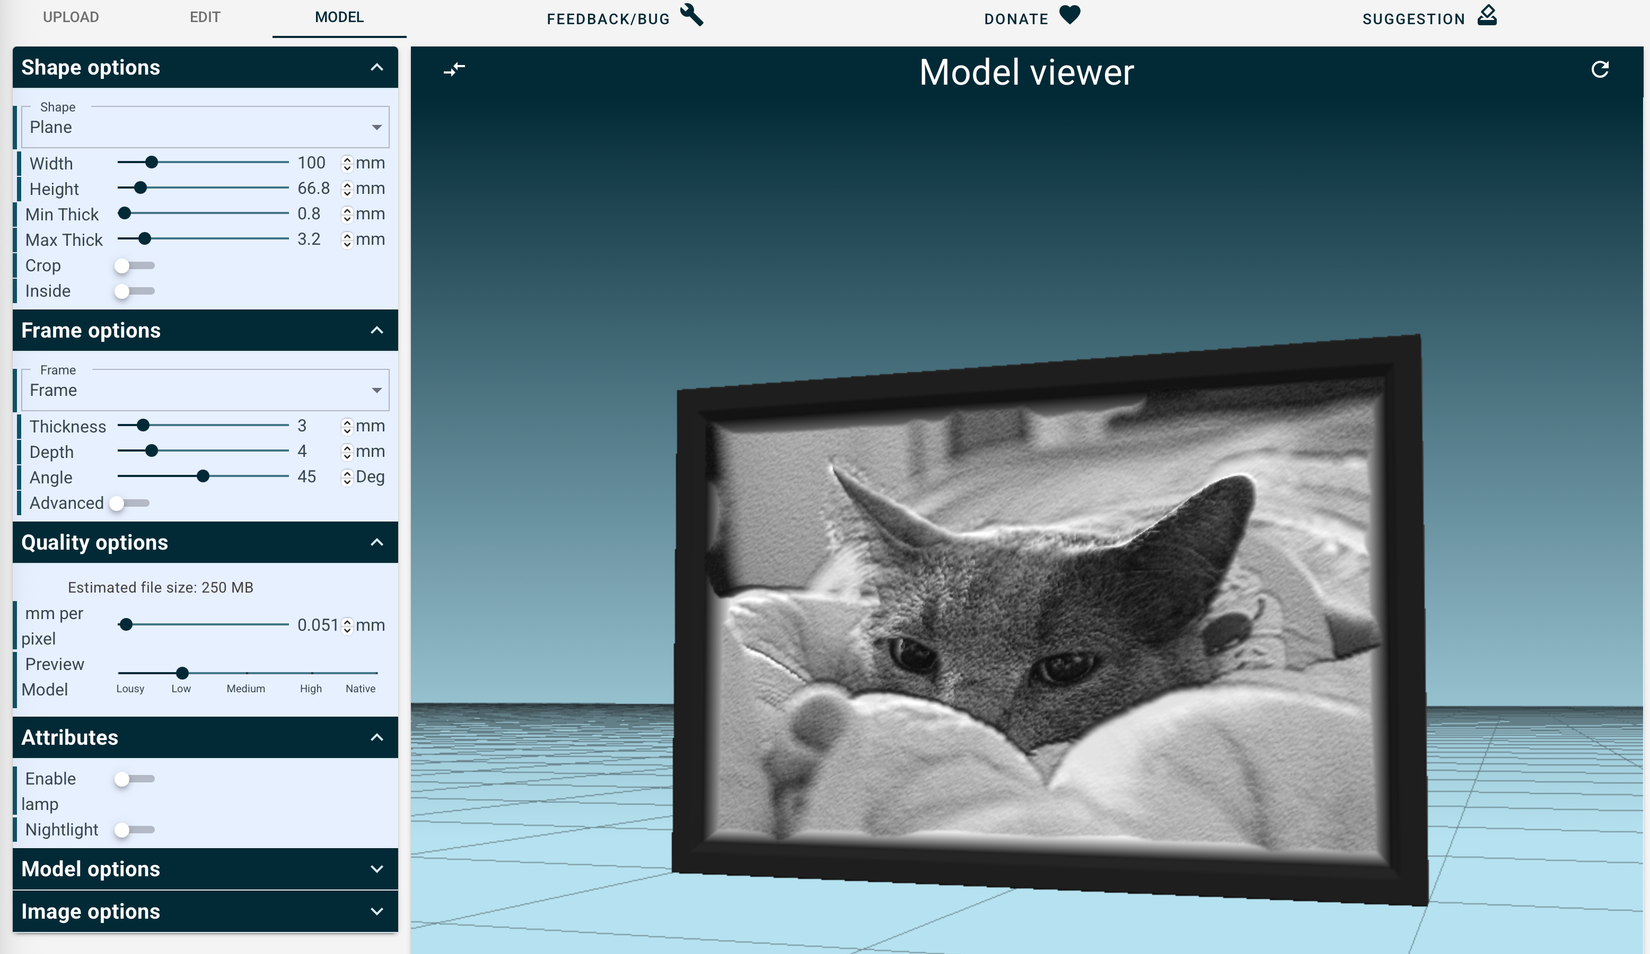The height and width of the screenshot is (954, 1650).
Task: Click the Max Thick slider handle
Action: tap(145, 239)
